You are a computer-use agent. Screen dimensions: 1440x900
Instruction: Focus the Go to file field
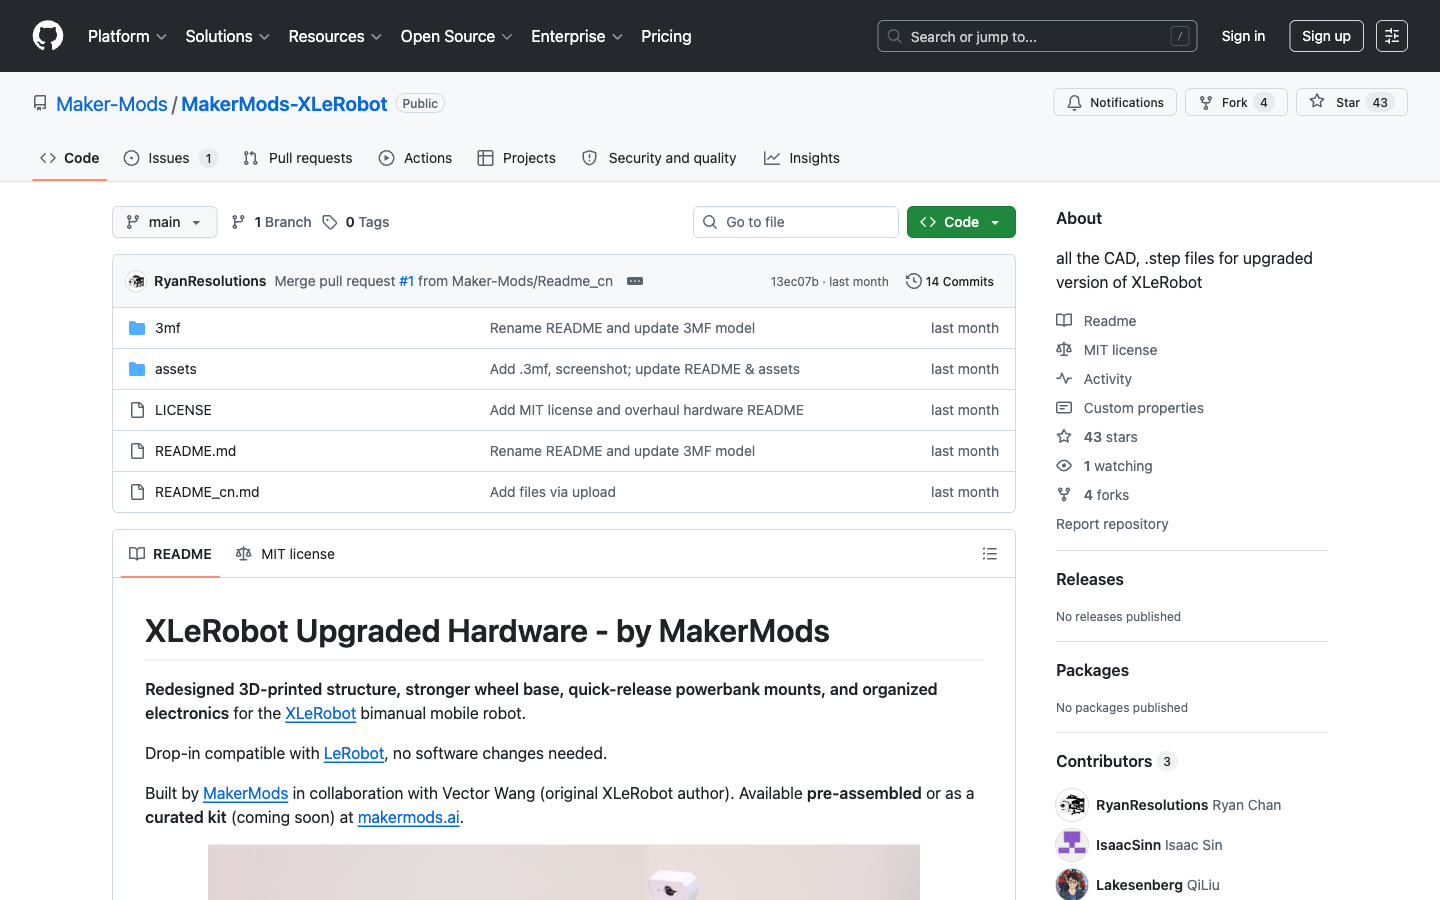796,222
